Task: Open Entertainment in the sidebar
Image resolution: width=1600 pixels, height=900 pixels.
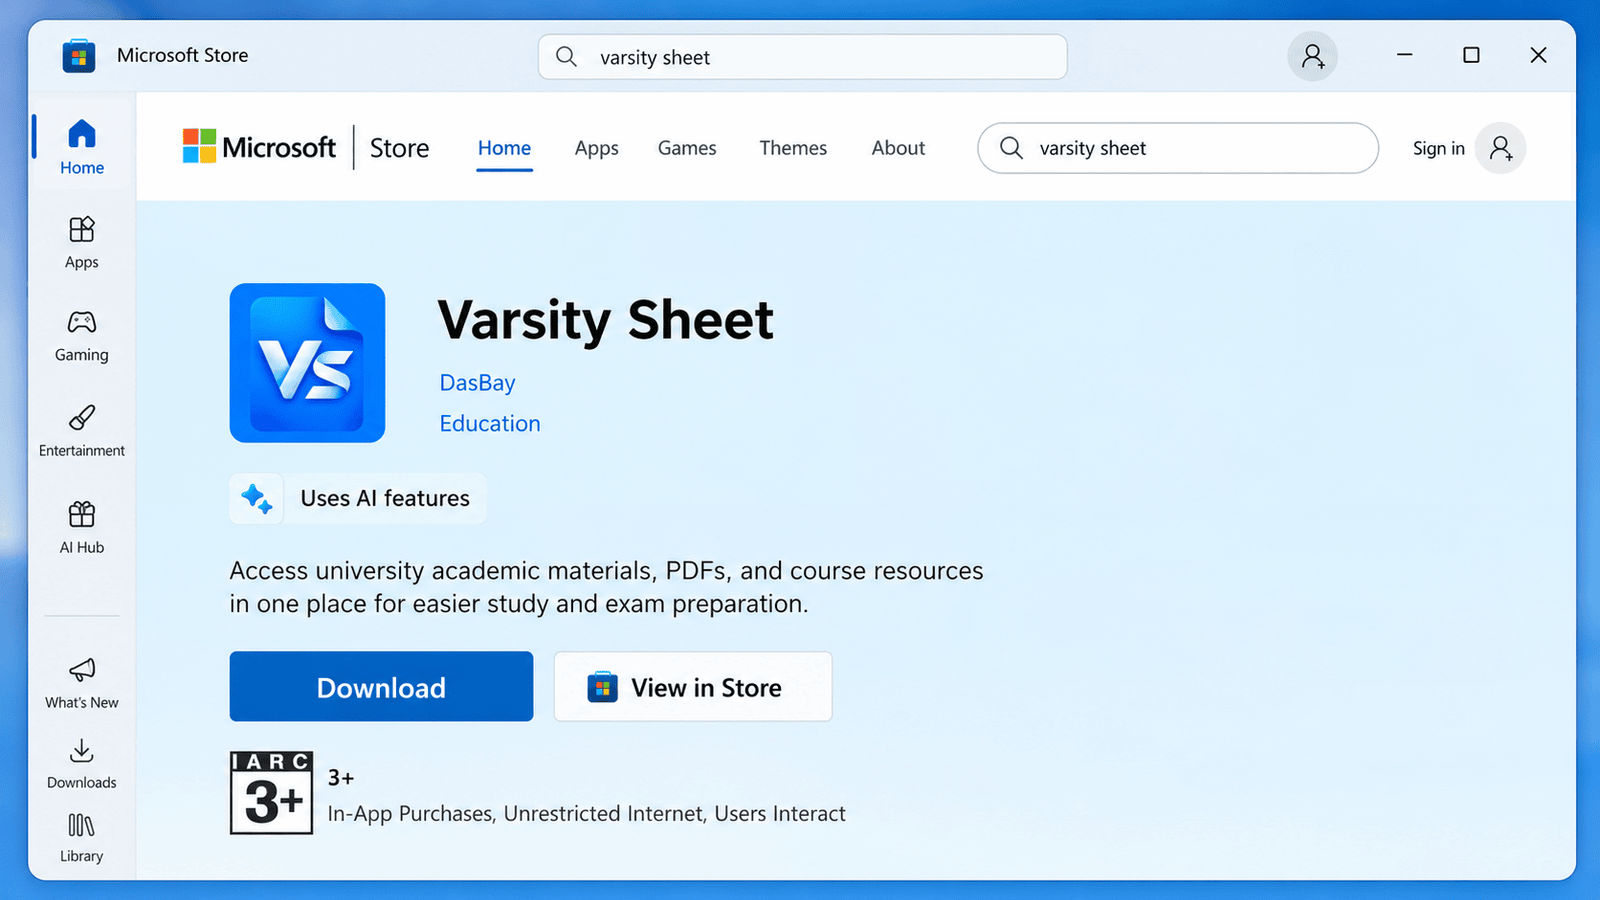Action: pyautogui.click(x=82, y=430)
